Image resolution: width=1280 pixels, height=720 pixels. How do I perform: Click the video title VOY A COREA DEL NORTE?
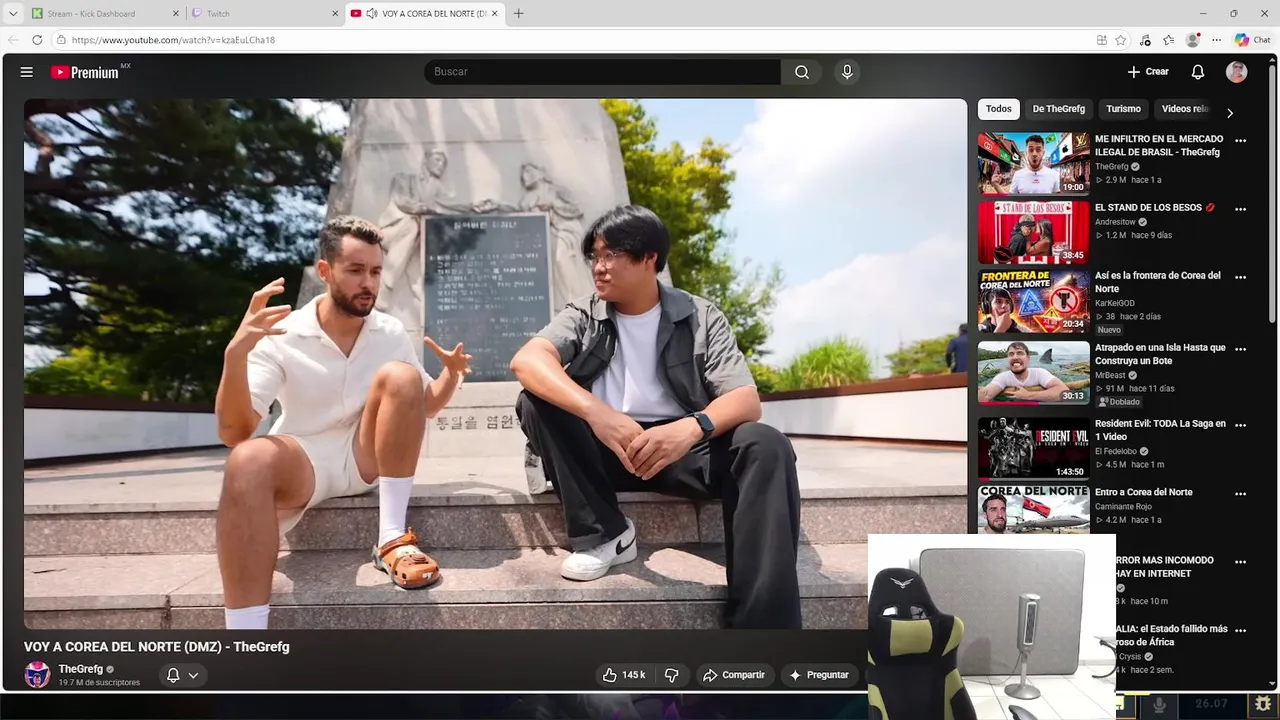pyautogui.click(x=157, y=647)
